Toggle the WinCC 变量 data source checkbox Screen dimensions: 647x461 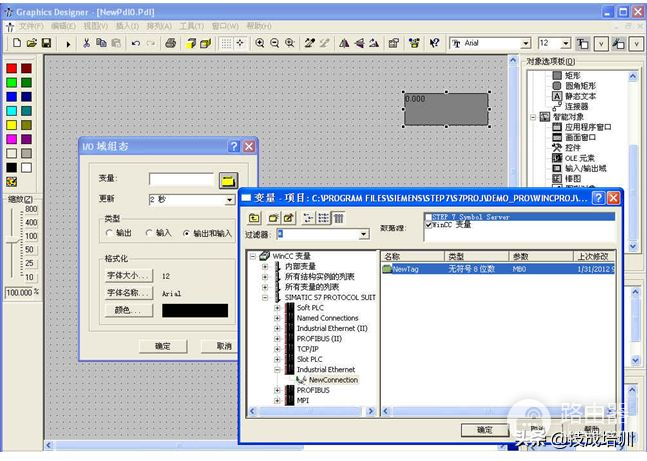coord(428,225)
